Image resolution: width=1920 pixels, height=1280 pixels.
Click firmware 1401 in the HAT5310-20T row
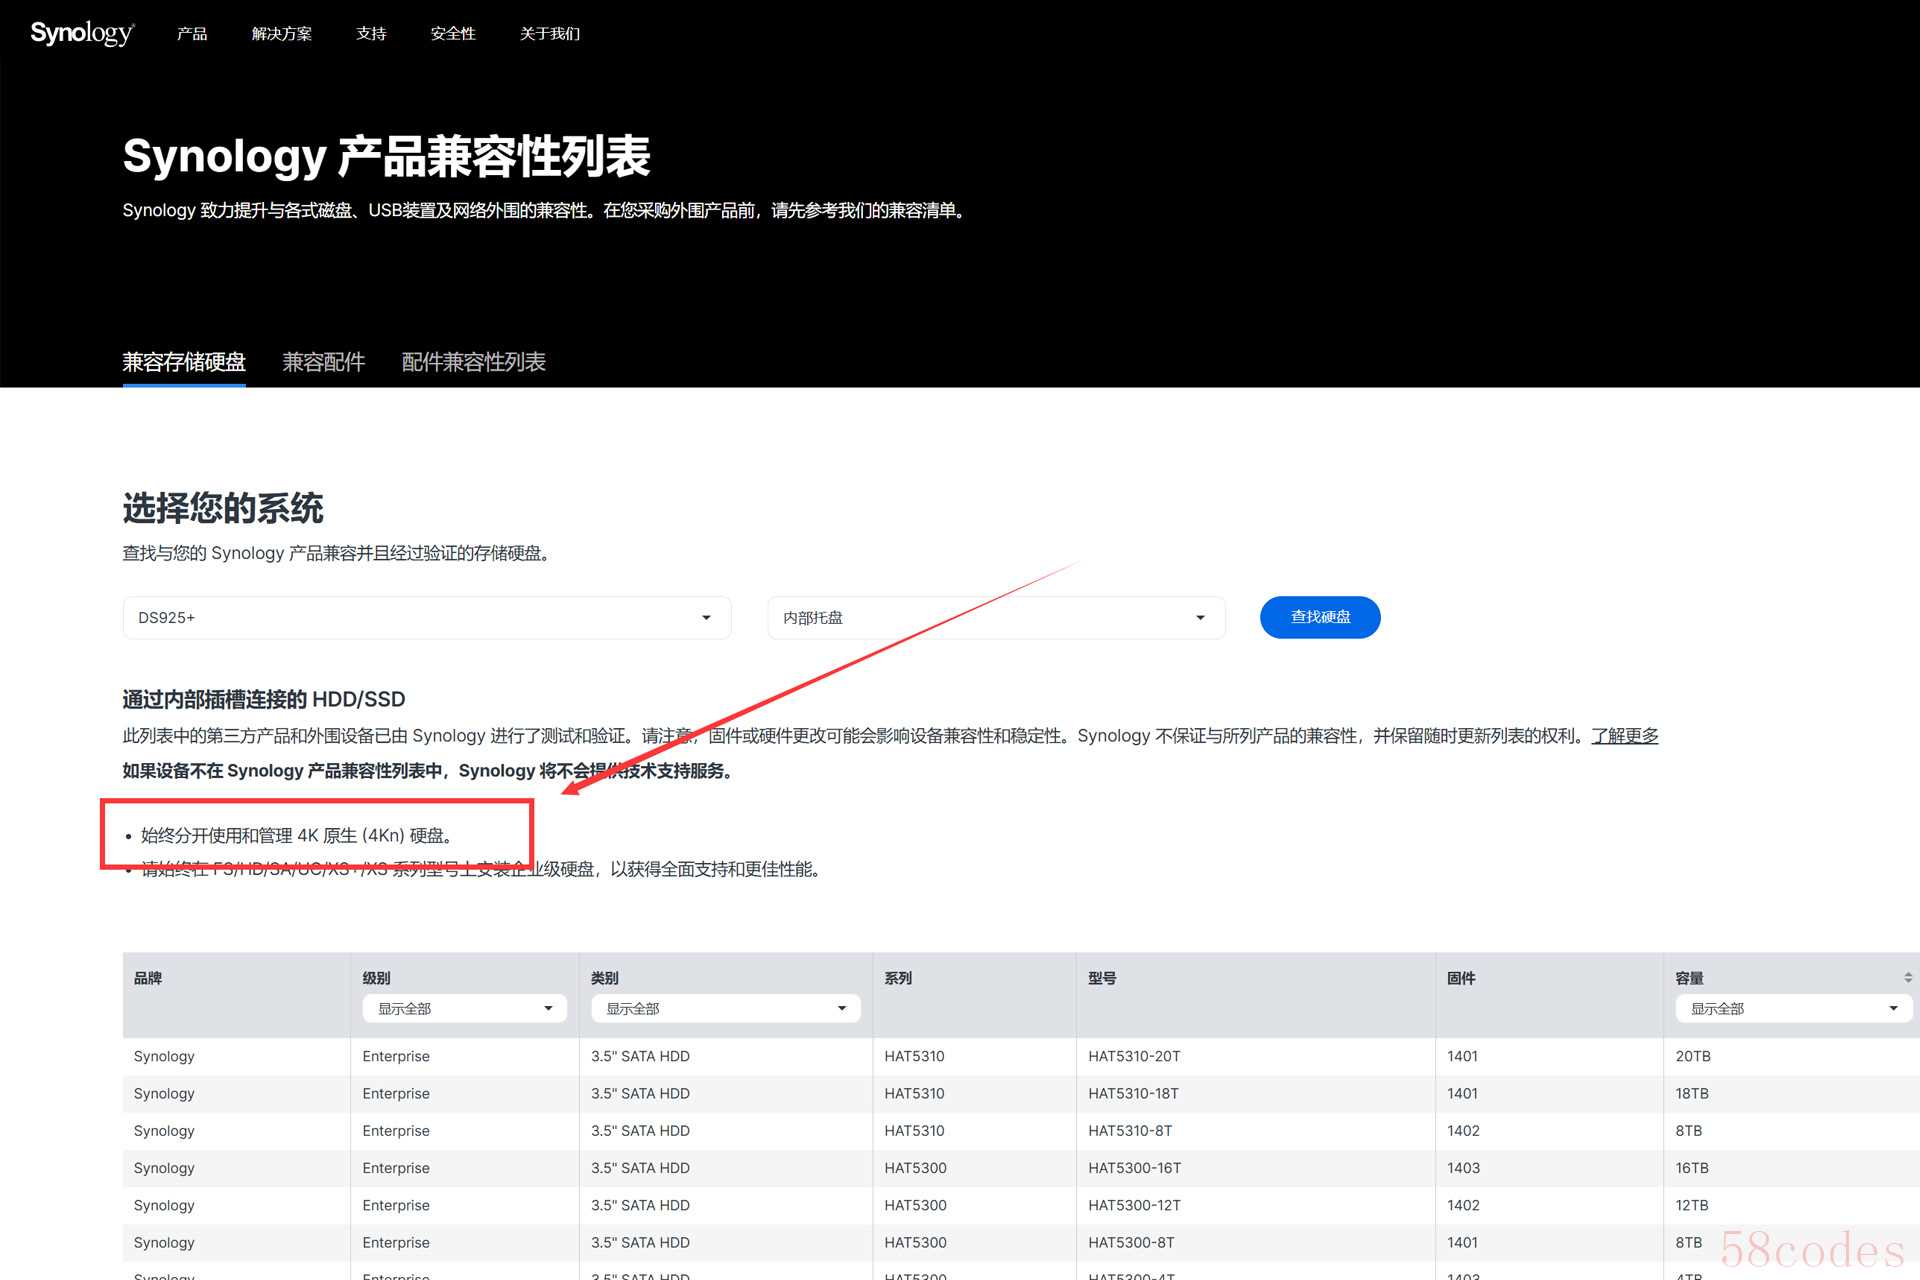1462,1056
